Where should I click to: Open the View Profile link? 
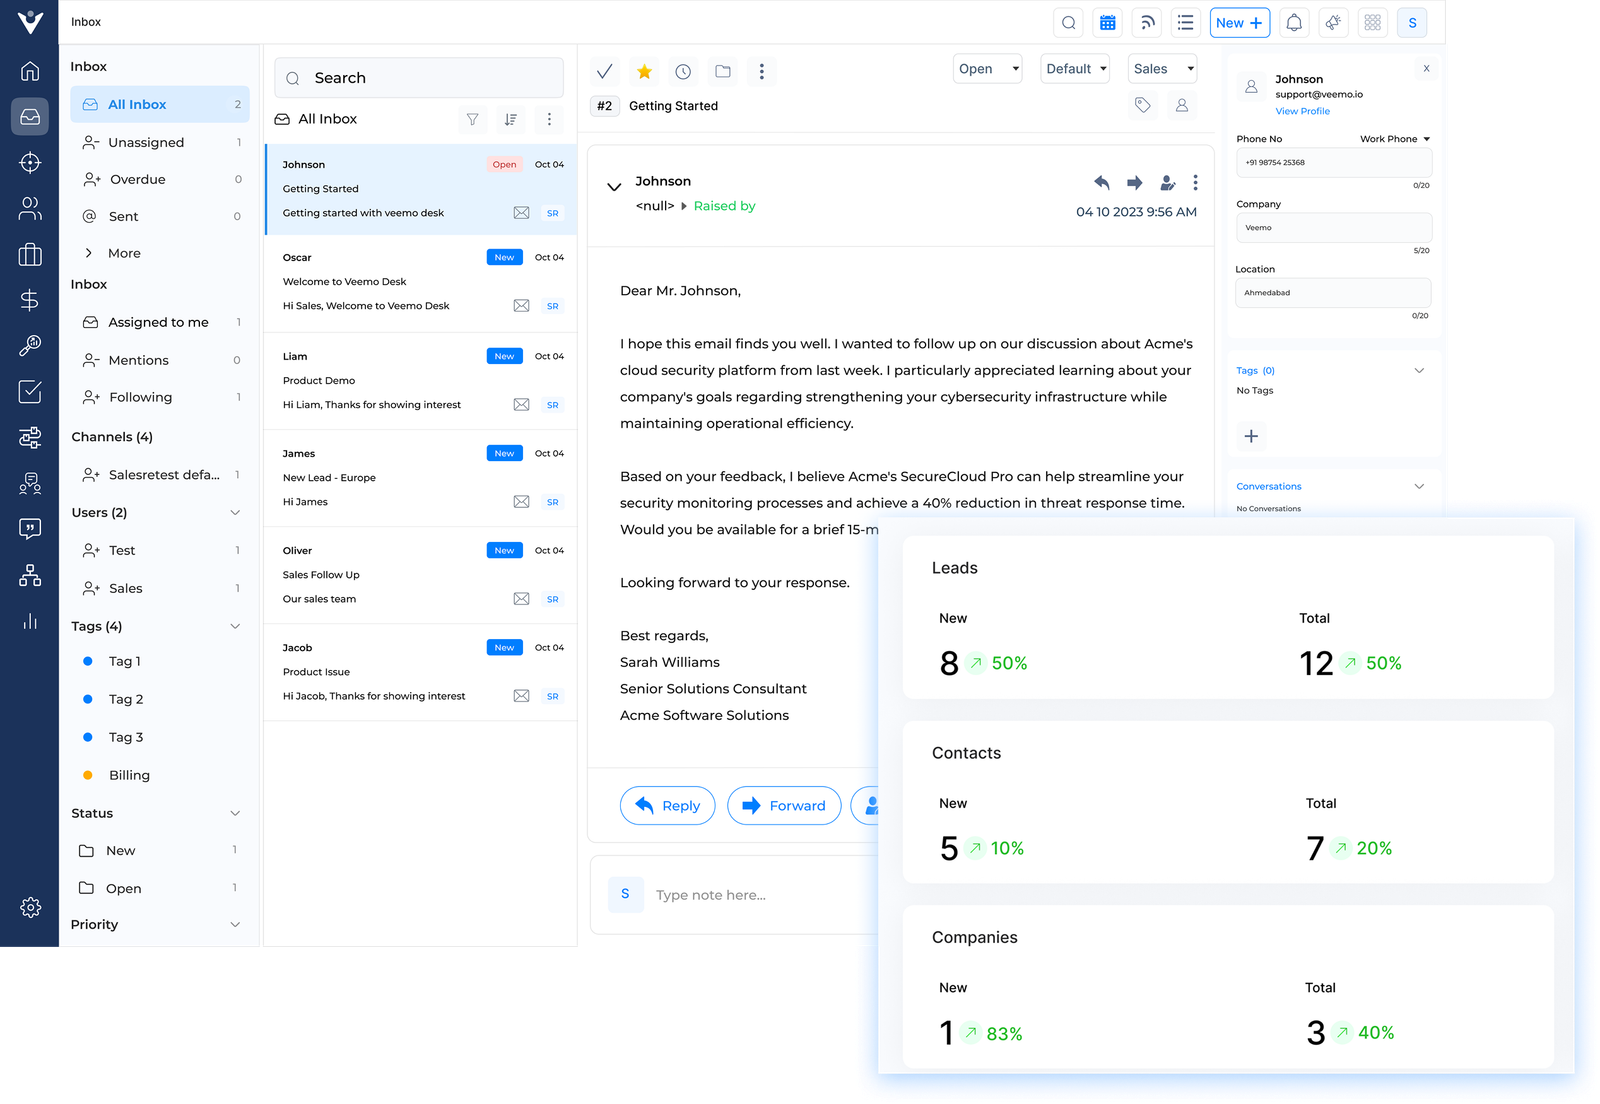point(1302,111)
